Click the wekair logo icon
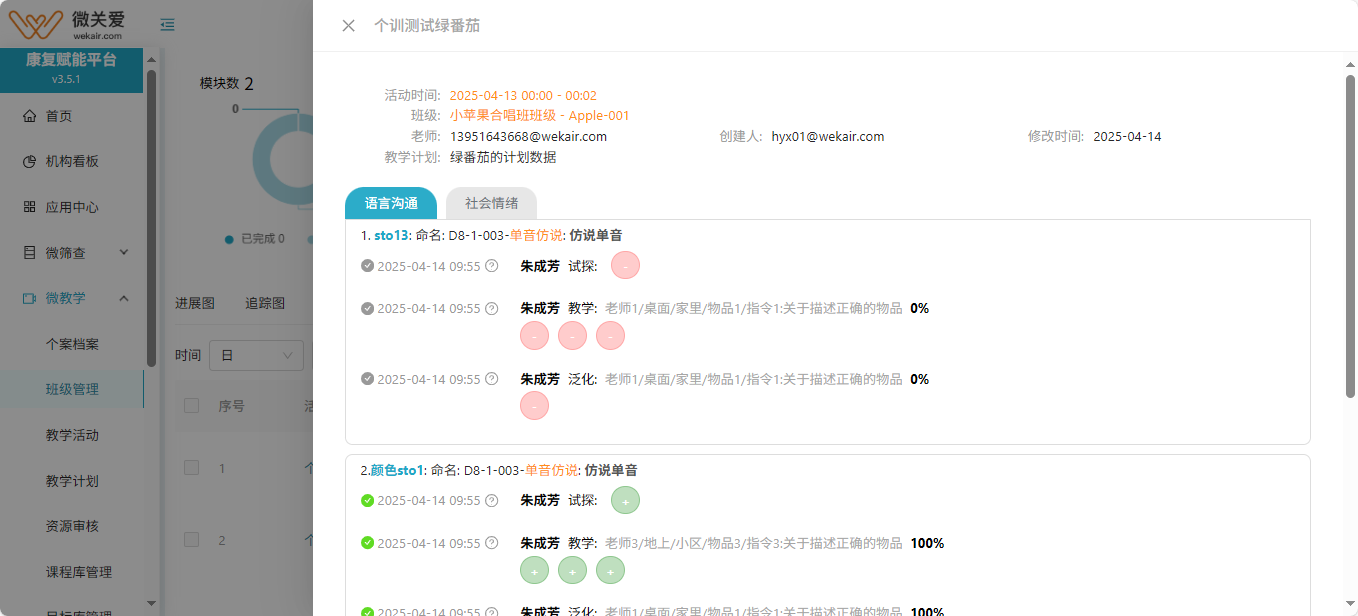Viewport: 1358px width, 616px height. click(x=36, y=24)
